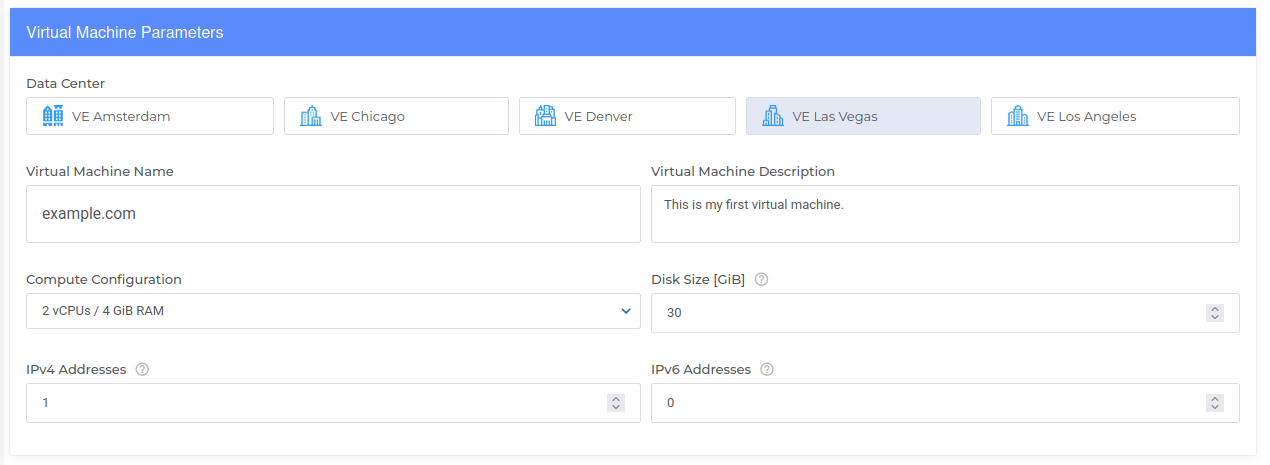Click the Disk Size spinner arrows
This screenshot has width=1270, height=465.
1215,313
